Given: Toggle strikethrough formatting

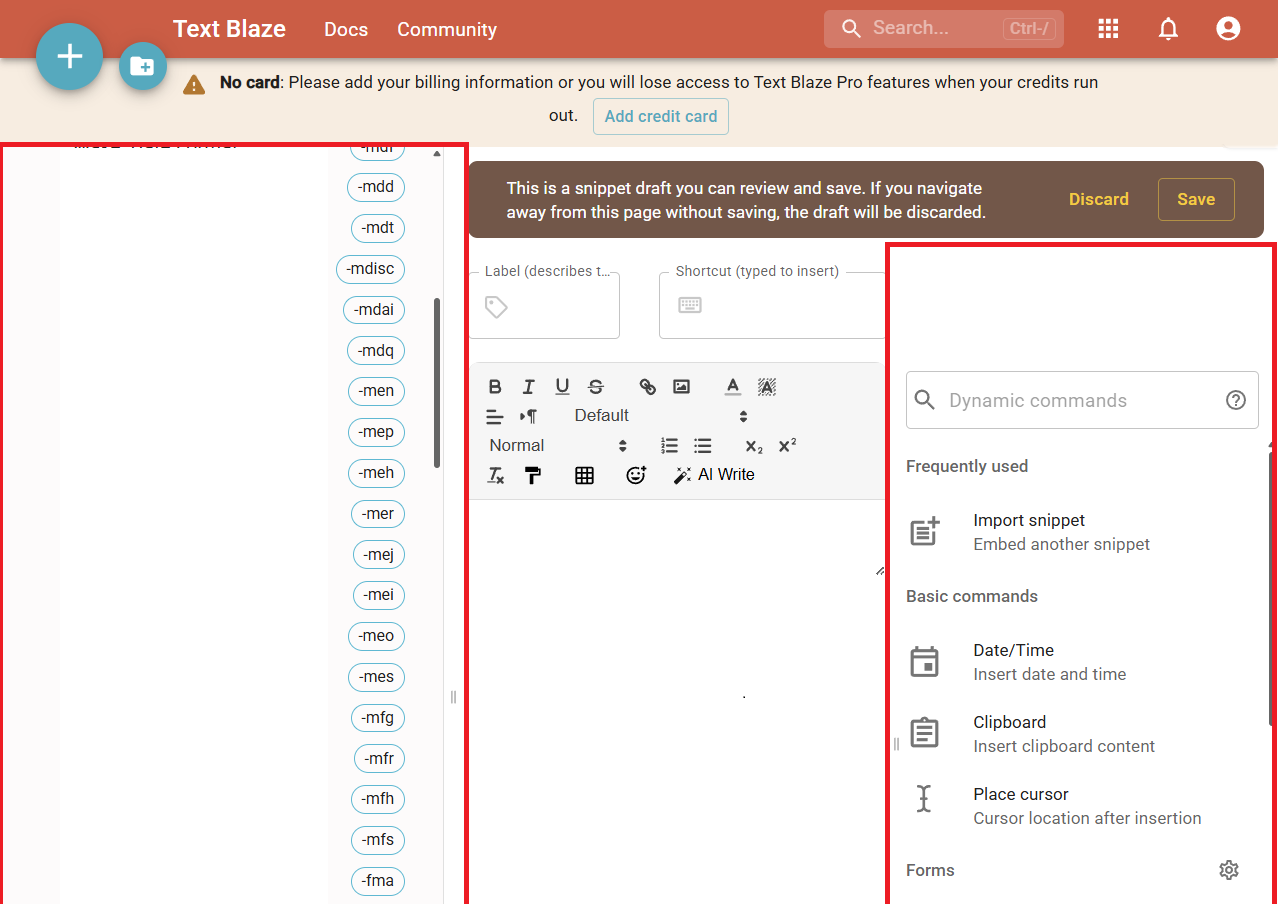Looking at the screenshot, I should [596, 387].
